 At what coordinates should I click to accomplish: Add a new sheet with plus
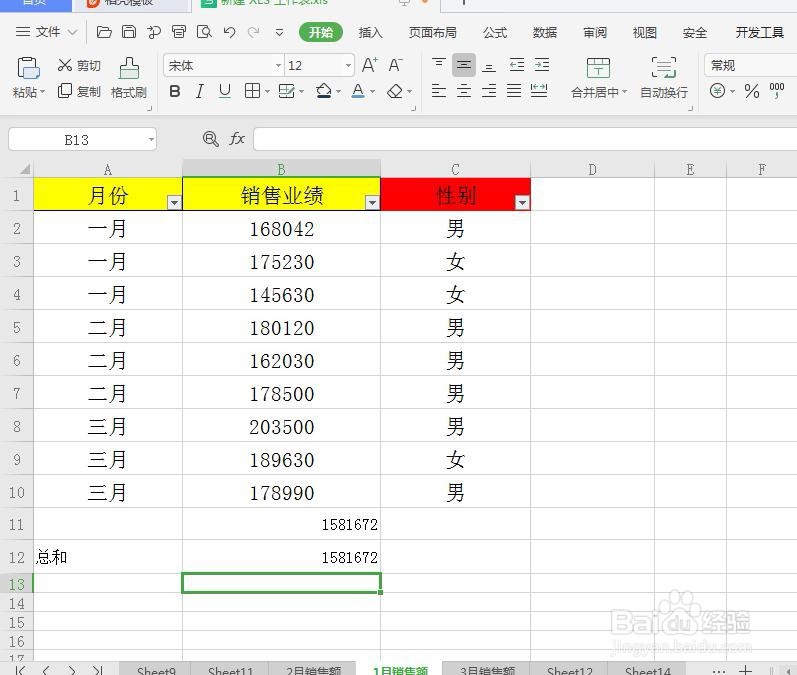pos(745,670)
